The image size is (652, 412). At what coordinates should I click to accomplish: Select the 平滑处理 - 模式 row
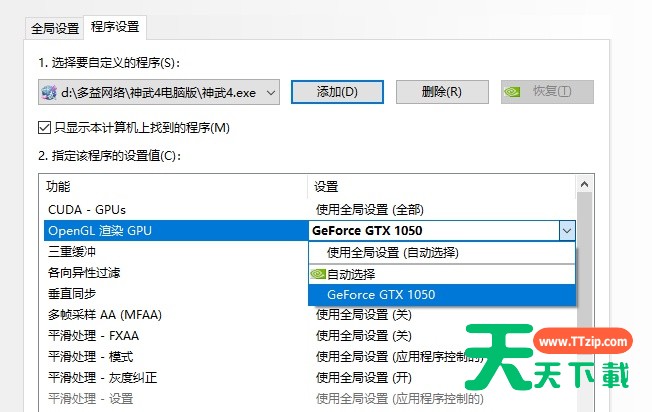click(310, 357)
